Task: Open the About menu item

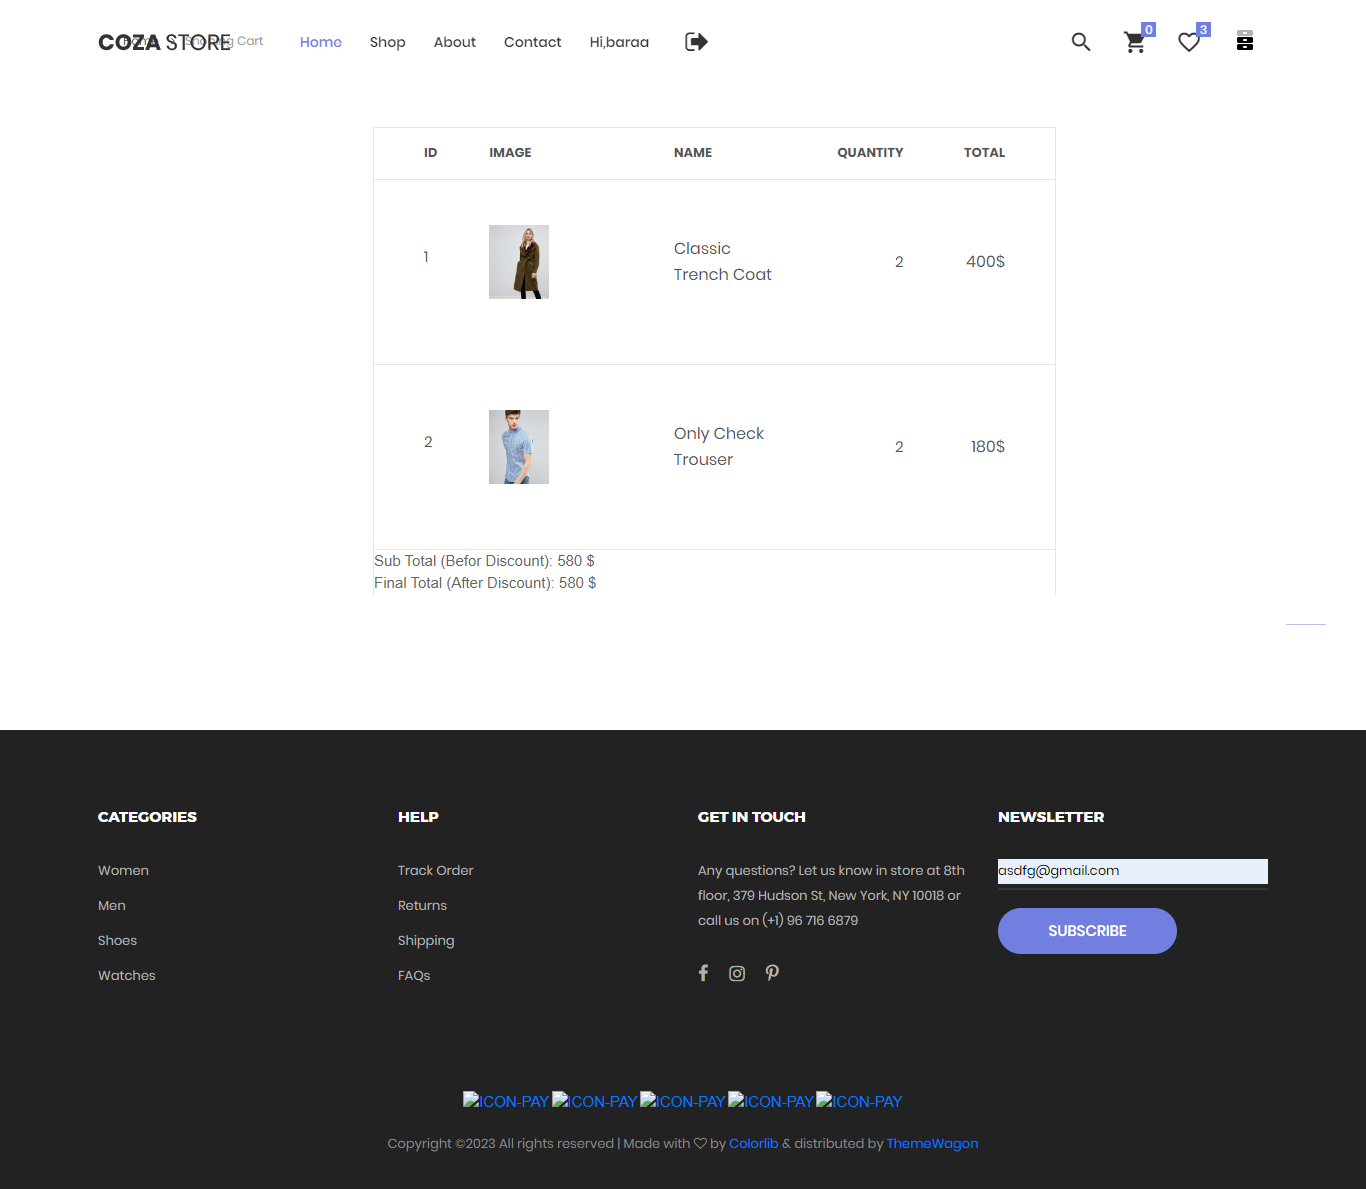Action: 455,42
